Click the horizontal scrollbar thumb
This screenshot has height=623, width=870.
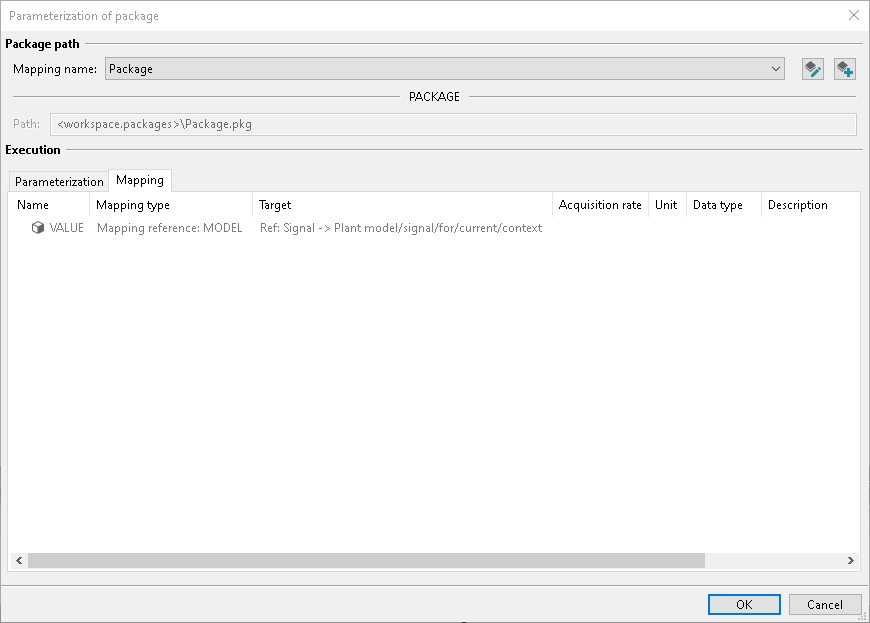tap(366, 560)
